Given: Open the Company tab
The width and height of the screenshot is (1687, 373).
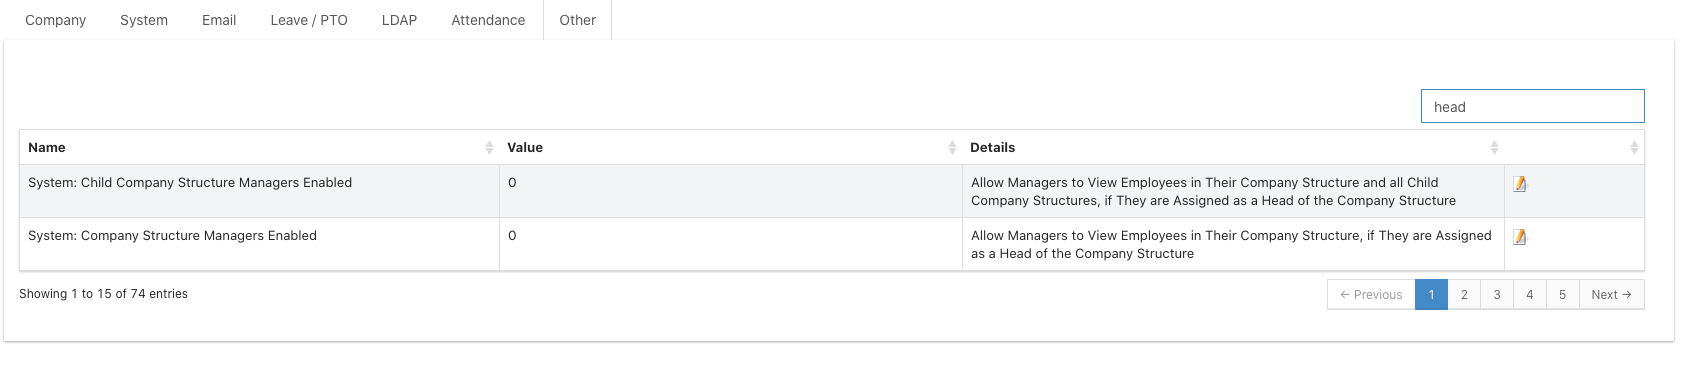Looking at the screenshot, I should click(x=56, y=20).
